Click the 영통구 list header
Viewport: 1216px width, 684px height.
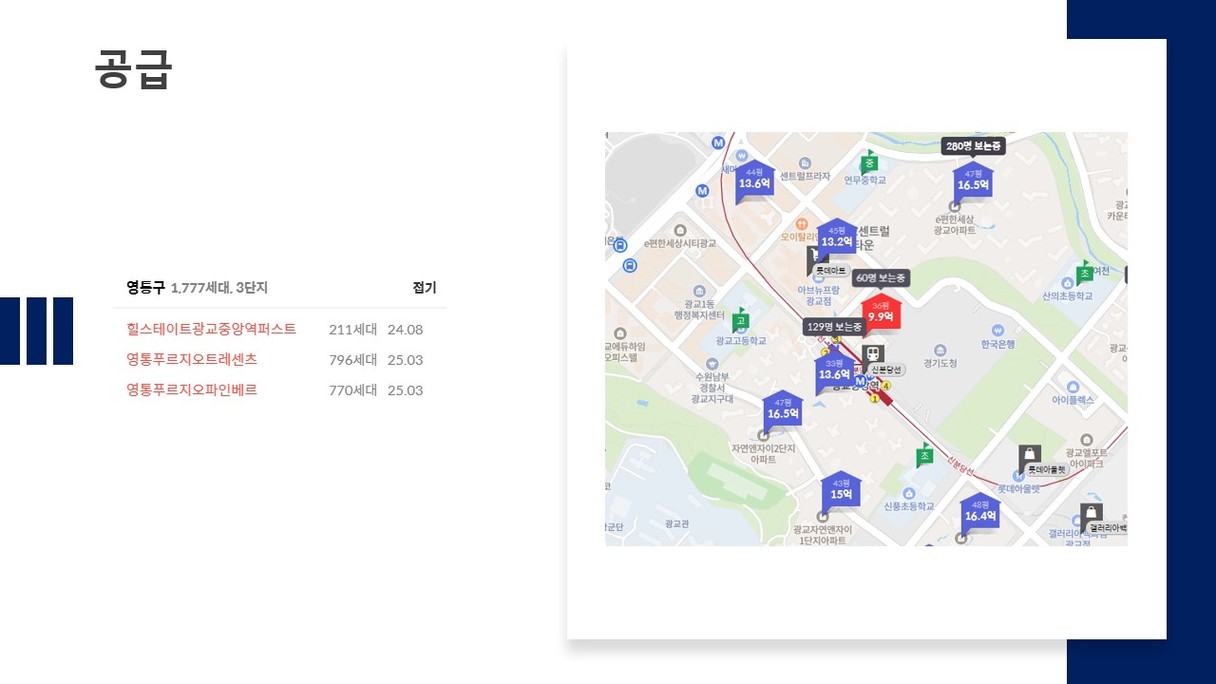coord(145,287)
